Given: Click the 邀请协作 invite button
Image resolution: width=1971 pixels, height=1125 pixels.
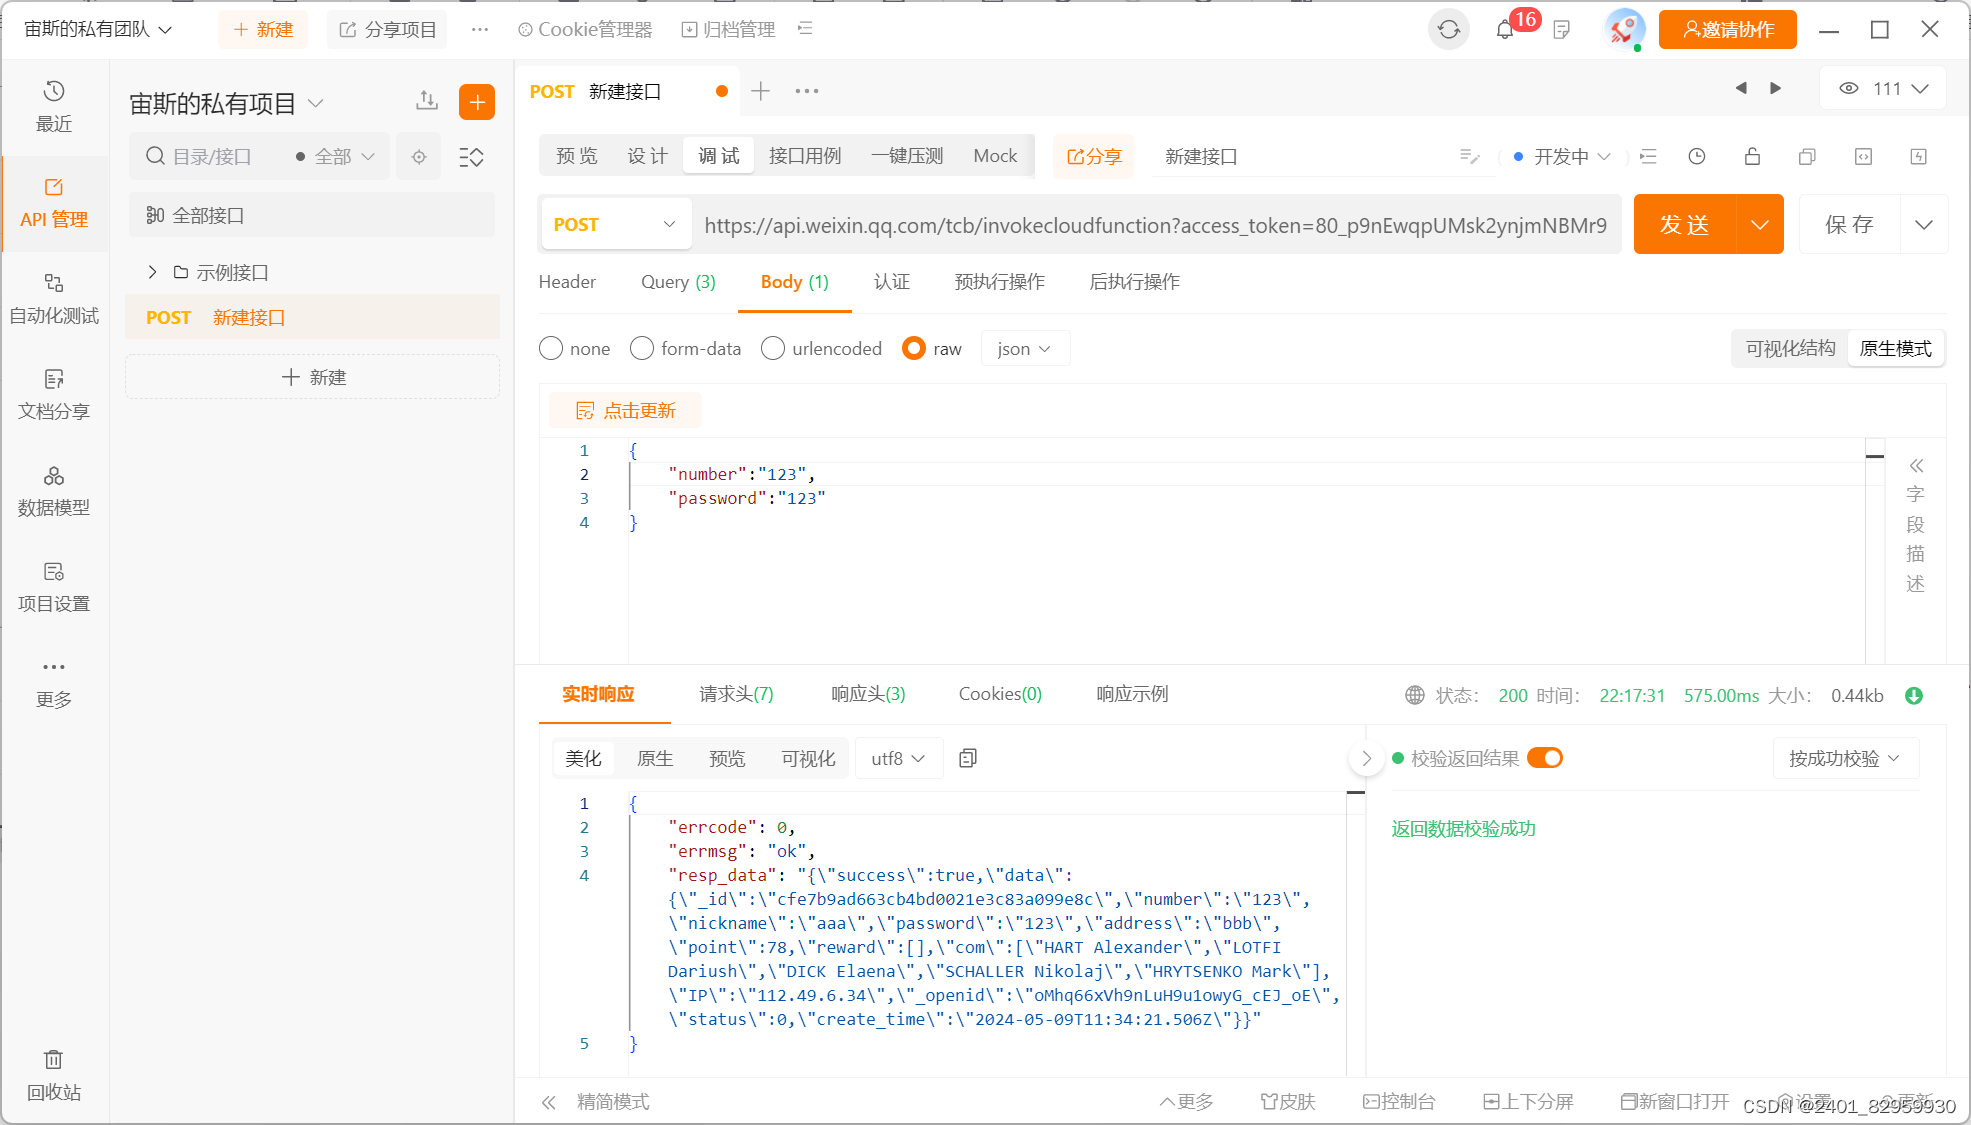Looking at the screenshot, I should (1727, 30).
